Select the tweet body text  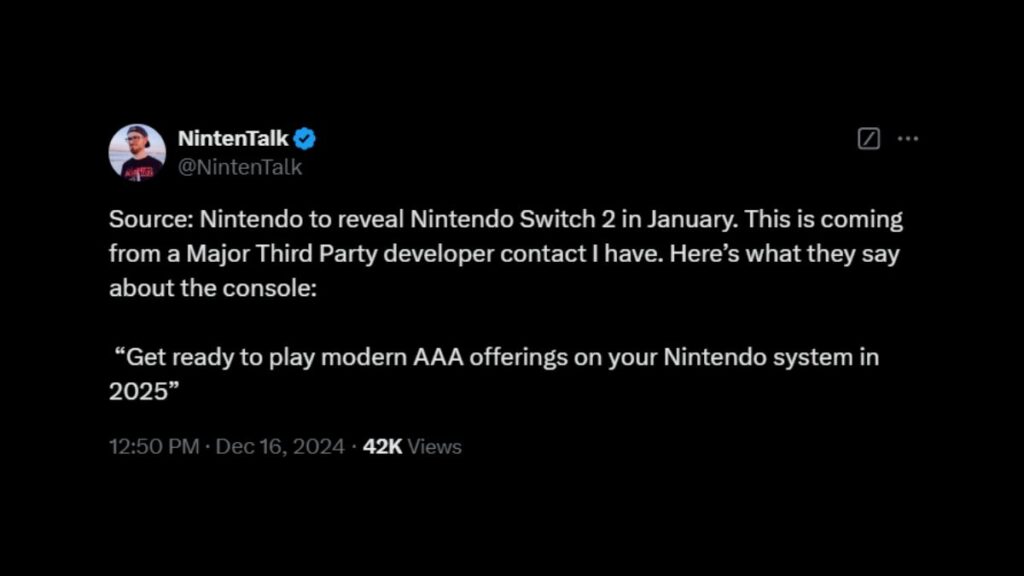click(x=500, y=253)
